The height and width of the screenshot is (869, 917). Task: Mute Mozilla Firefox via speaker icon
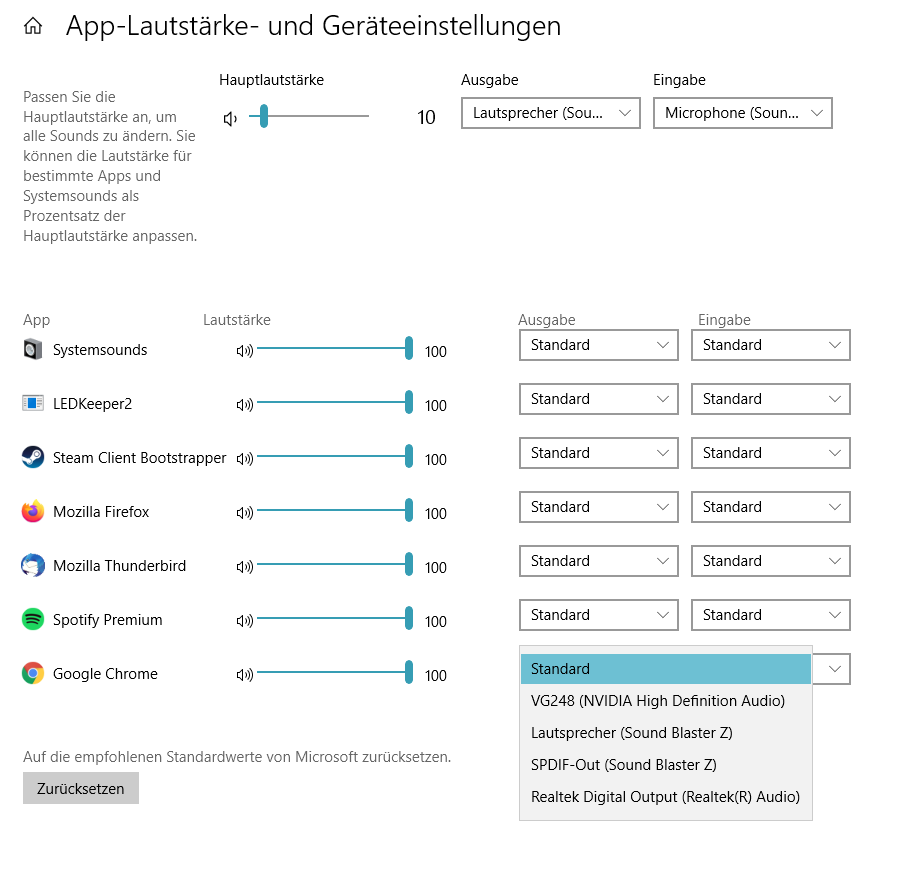(244, 513)
